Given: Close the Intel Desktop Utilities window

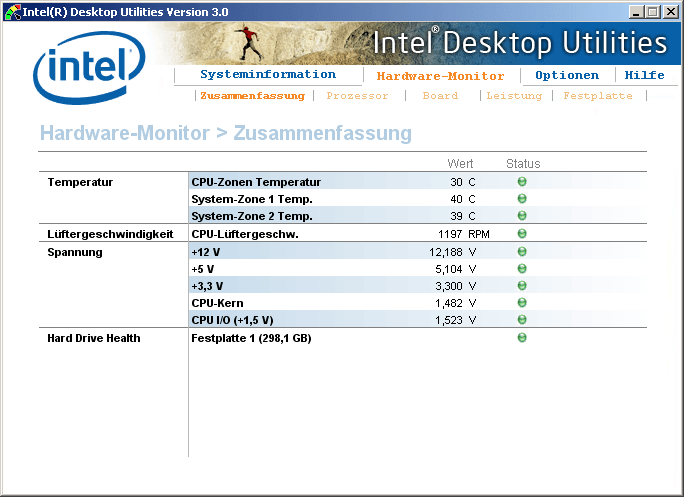Looking at the screenshot, I should tap(670, 12).
